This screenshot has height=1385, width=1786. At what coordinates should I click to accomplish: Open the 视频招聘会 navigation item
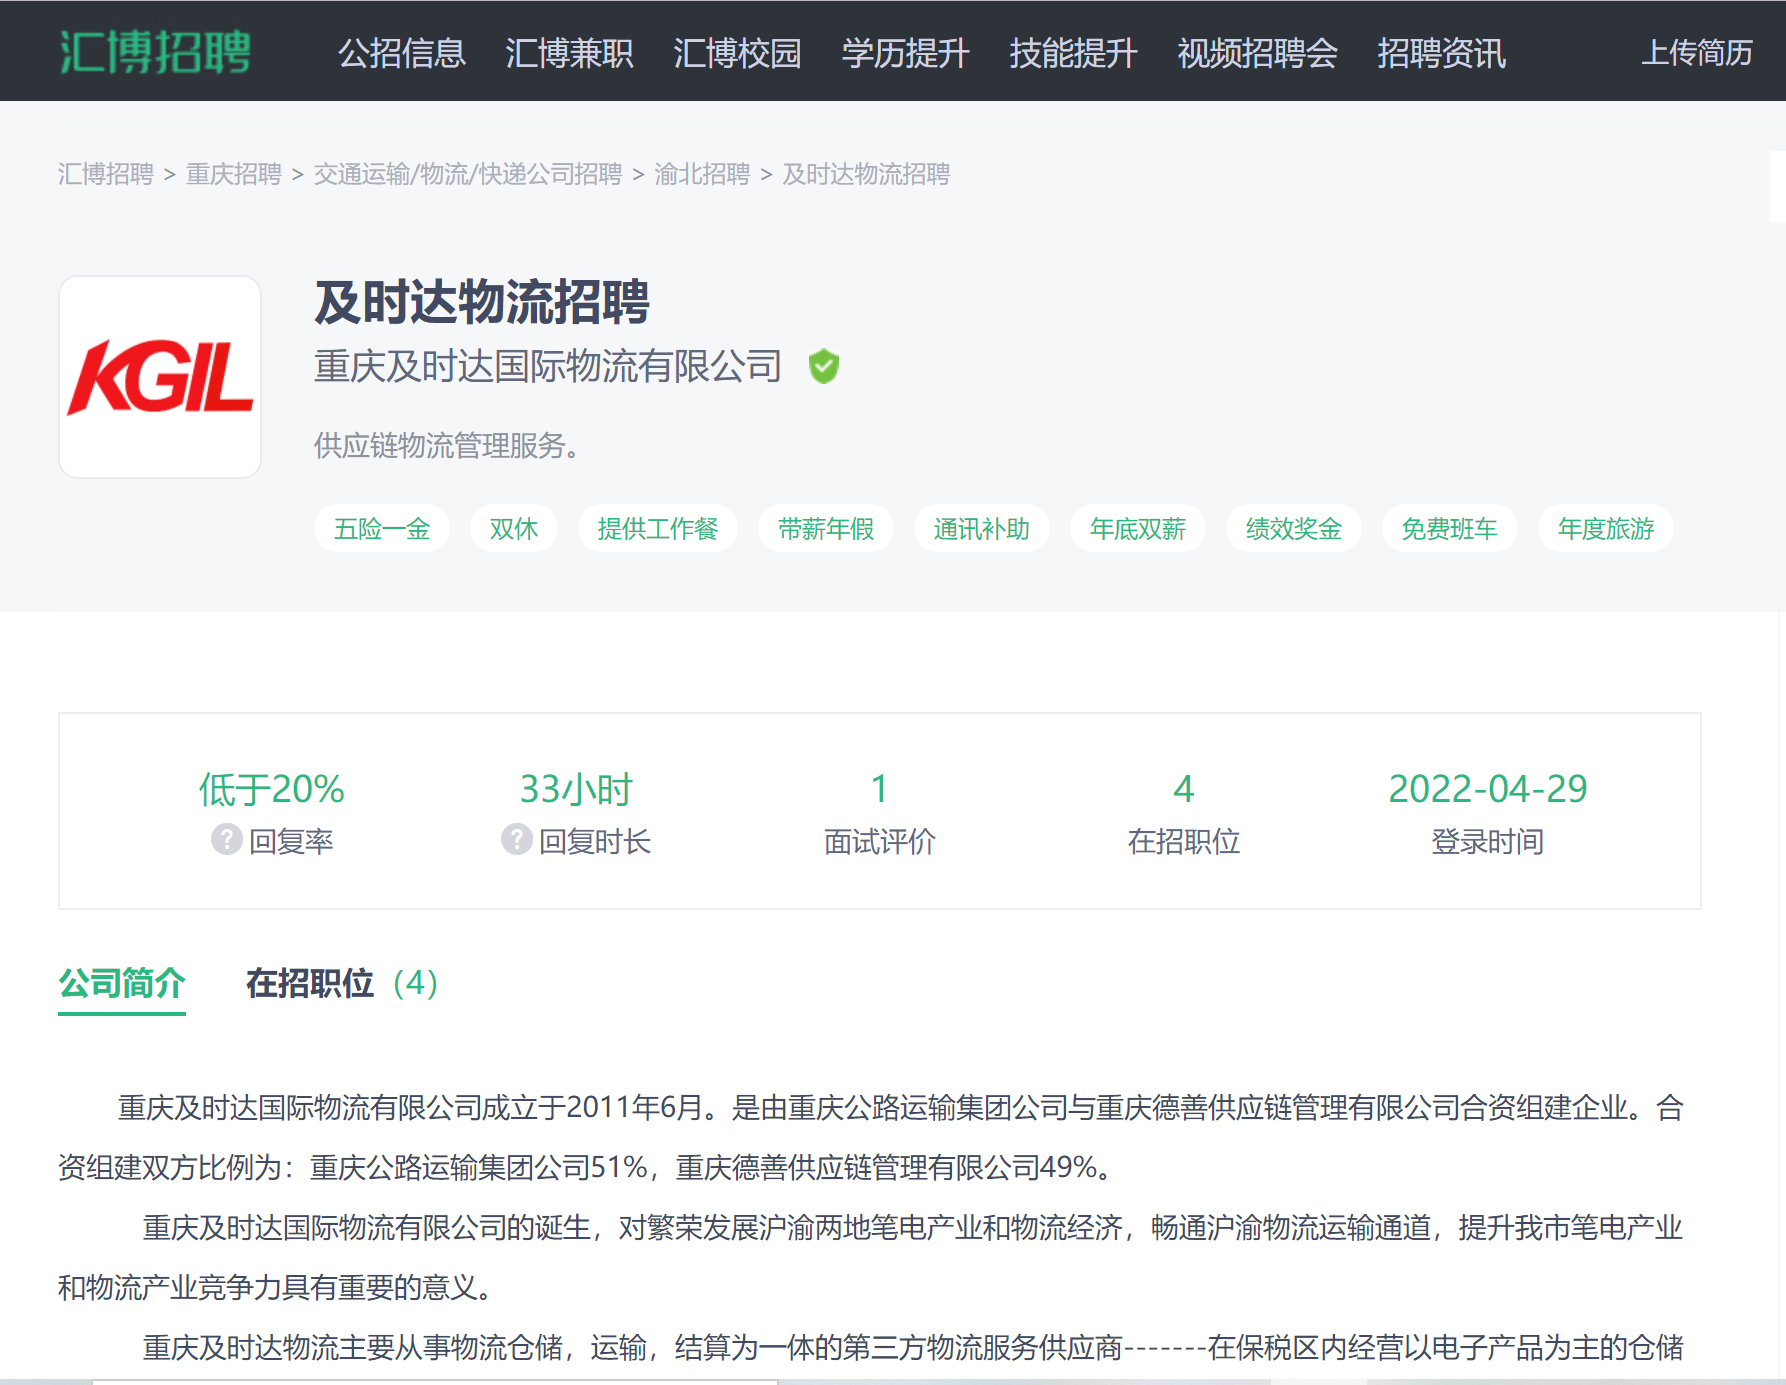[x=1258, y=52]
